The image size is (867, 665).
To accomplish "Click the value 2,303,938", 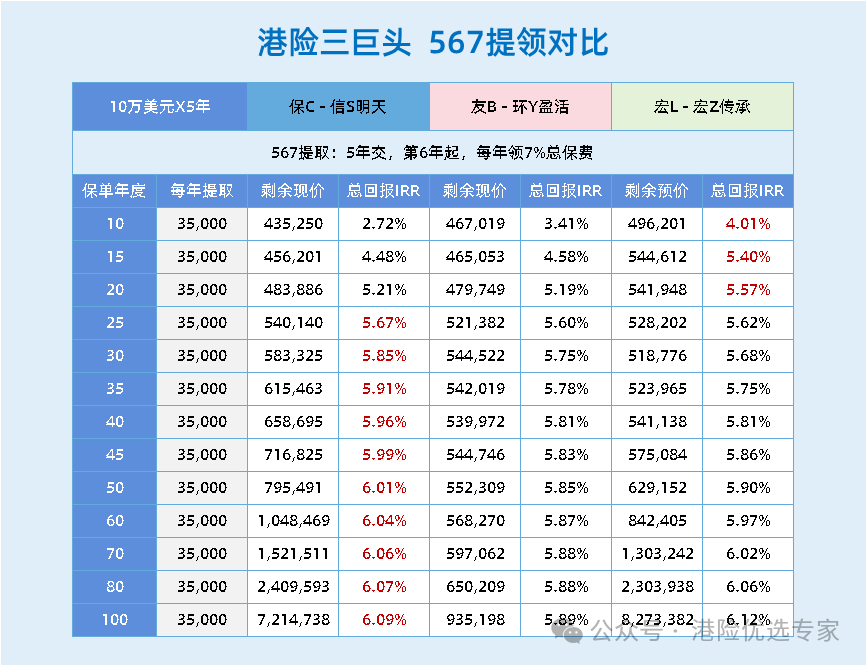I will [657, 587].
